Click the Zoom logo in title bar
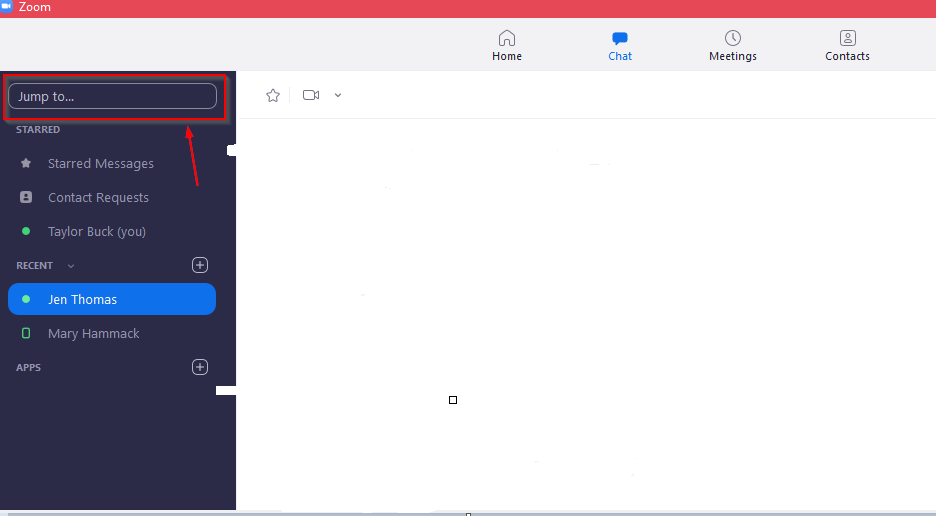This screenshot has width=936, height=516. pyautogui.click(x=7, y=7)
